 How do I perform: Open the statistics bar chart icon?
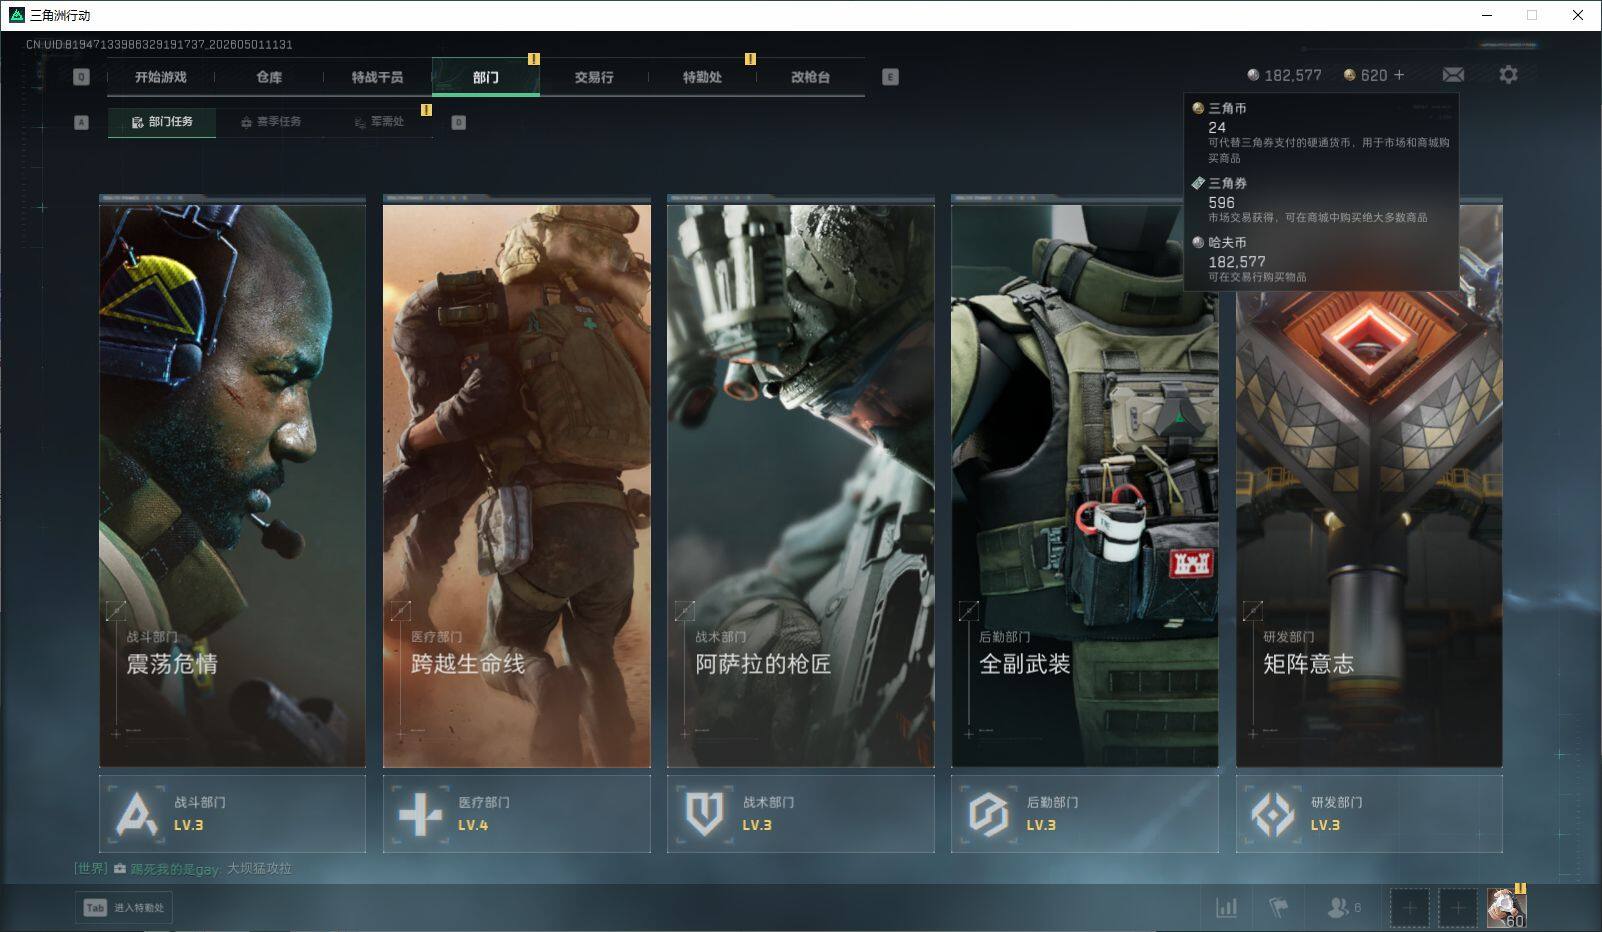coord(1226,907)
